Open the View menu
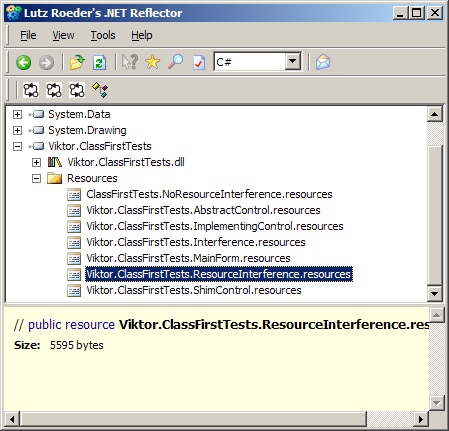The width and height of the screenshot is (449, 431). point(63,35)
